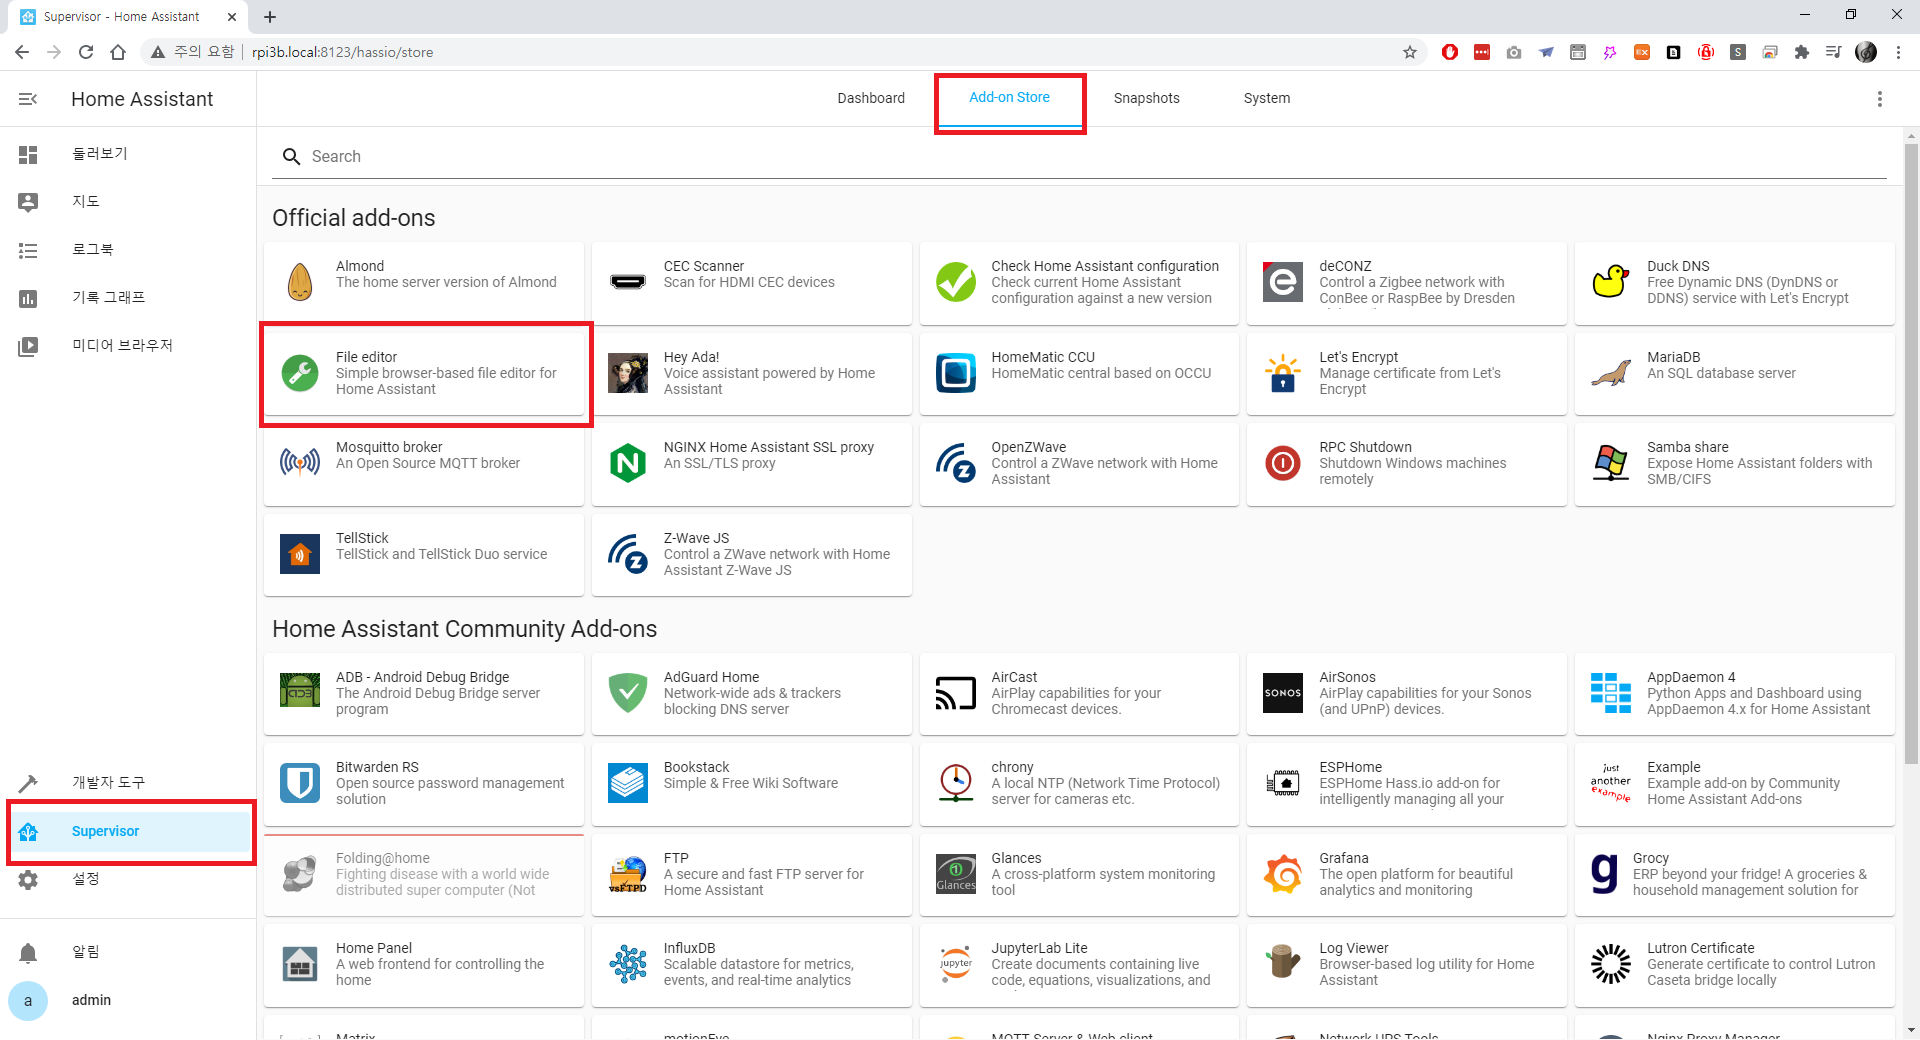
Task: Select the Add-on Store tab
Action: tap(1009, 98)
